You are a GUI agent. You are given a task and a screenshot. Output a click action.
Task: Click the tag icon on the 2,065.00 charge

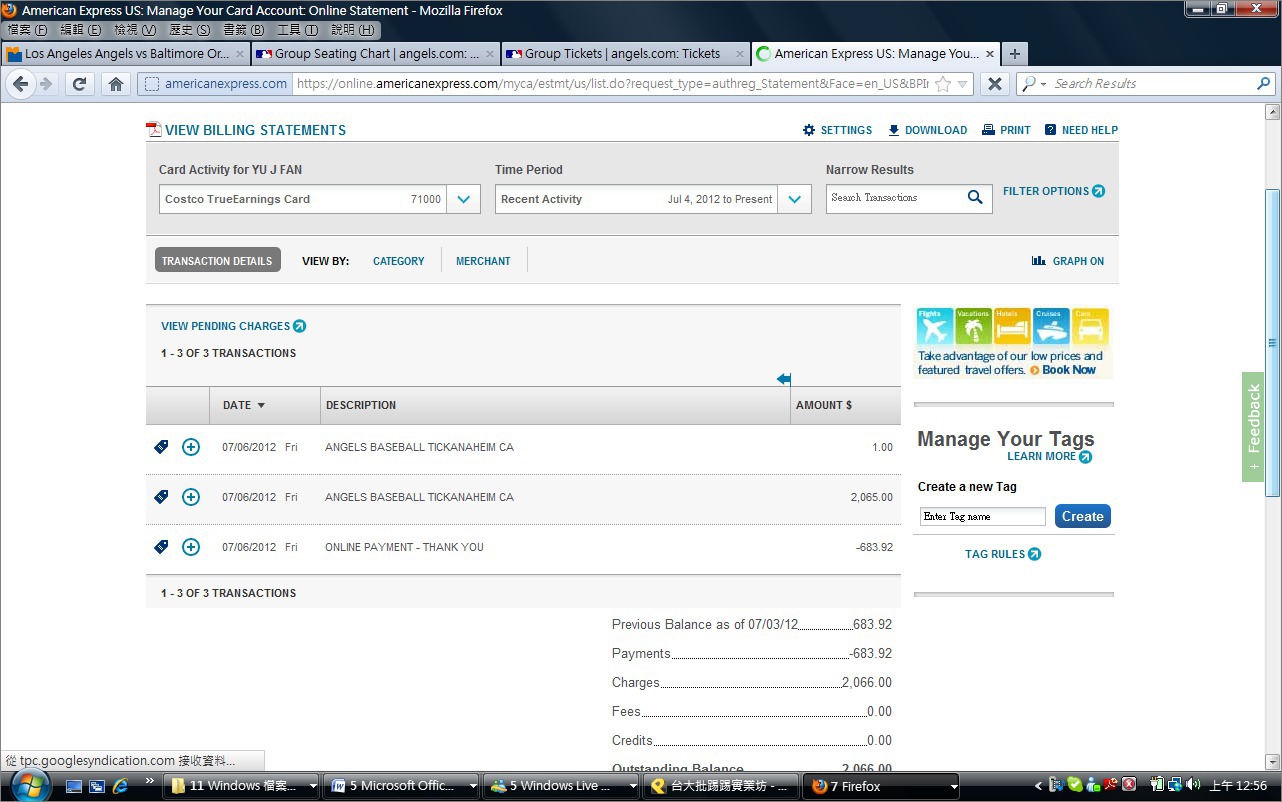pos(161,497)
